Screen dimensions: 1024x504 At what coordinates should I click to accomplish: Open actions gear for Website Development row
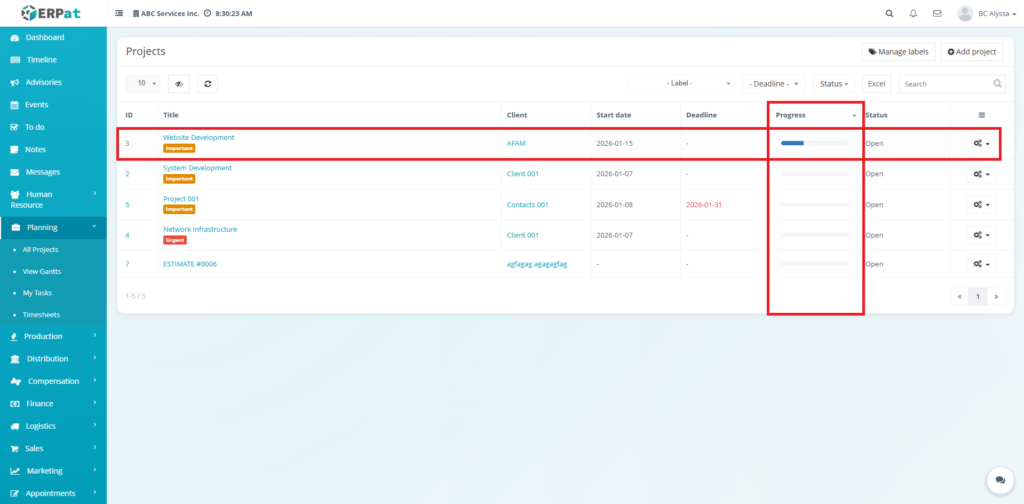tap(981, 144)
